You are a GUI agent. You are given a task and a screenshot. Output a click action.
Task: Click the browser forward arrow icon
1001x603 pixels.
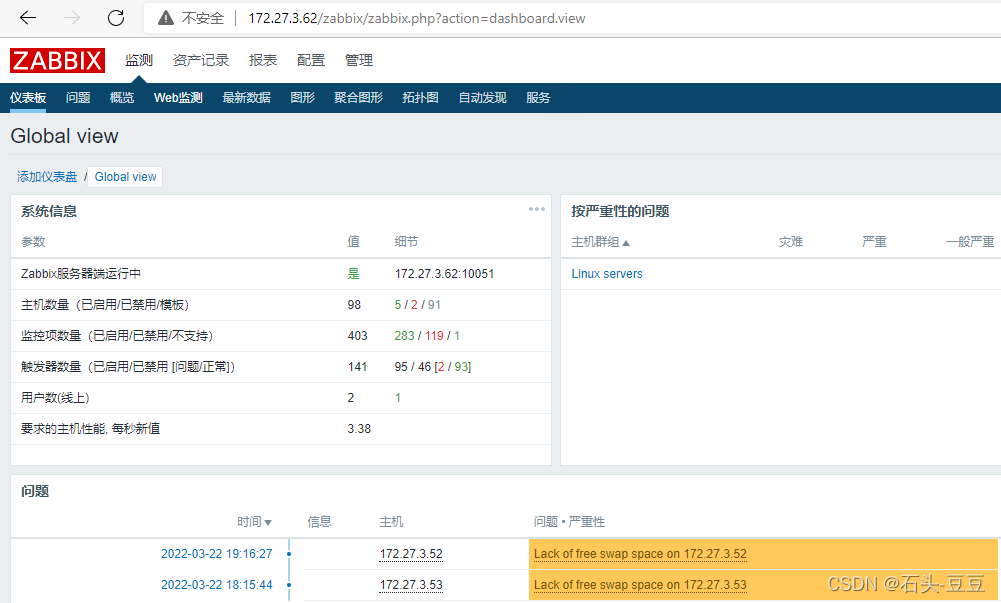[x=72, y=18]
